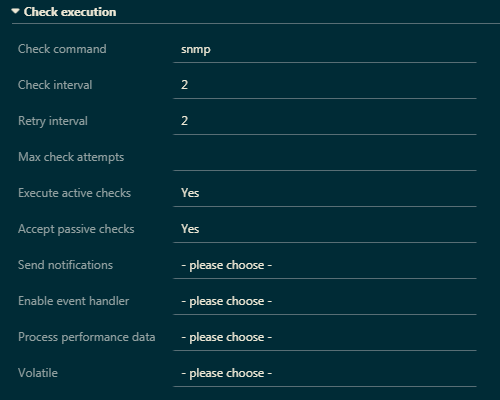Collapse the Check execution section triangle
500x400 pixels.
(15, 11)
